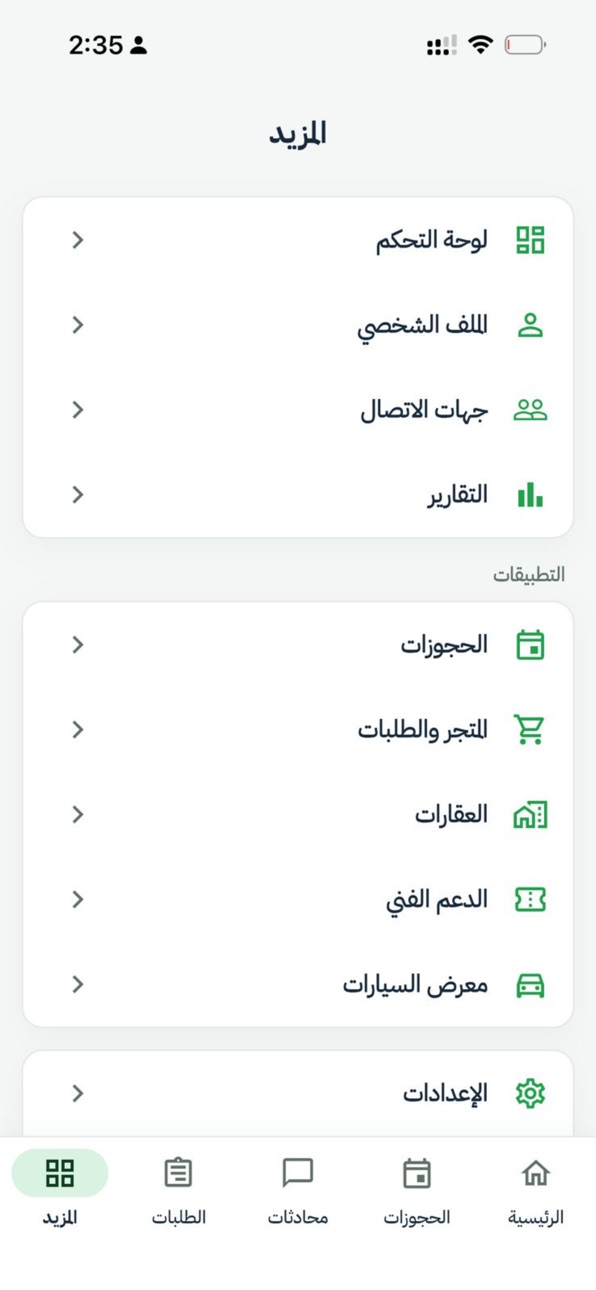Switch to the الرئيسية home tab
Viewport: 596px width, 1290px height.
coord(536,1190)
